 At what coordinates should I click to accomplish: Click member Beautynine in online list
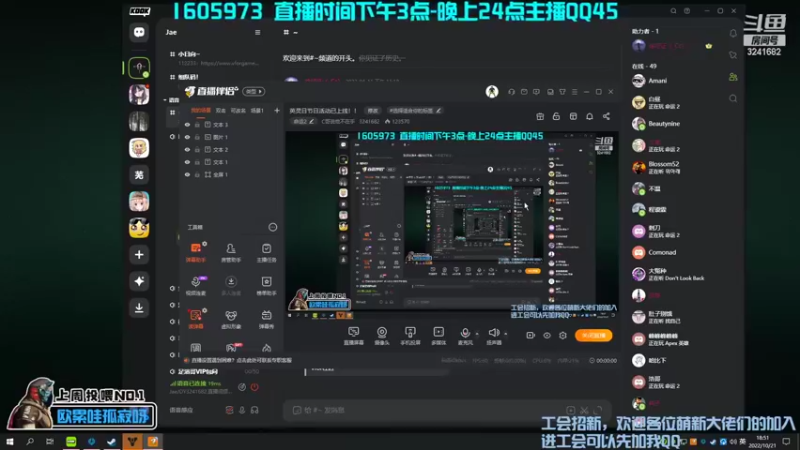coord(664,123)
